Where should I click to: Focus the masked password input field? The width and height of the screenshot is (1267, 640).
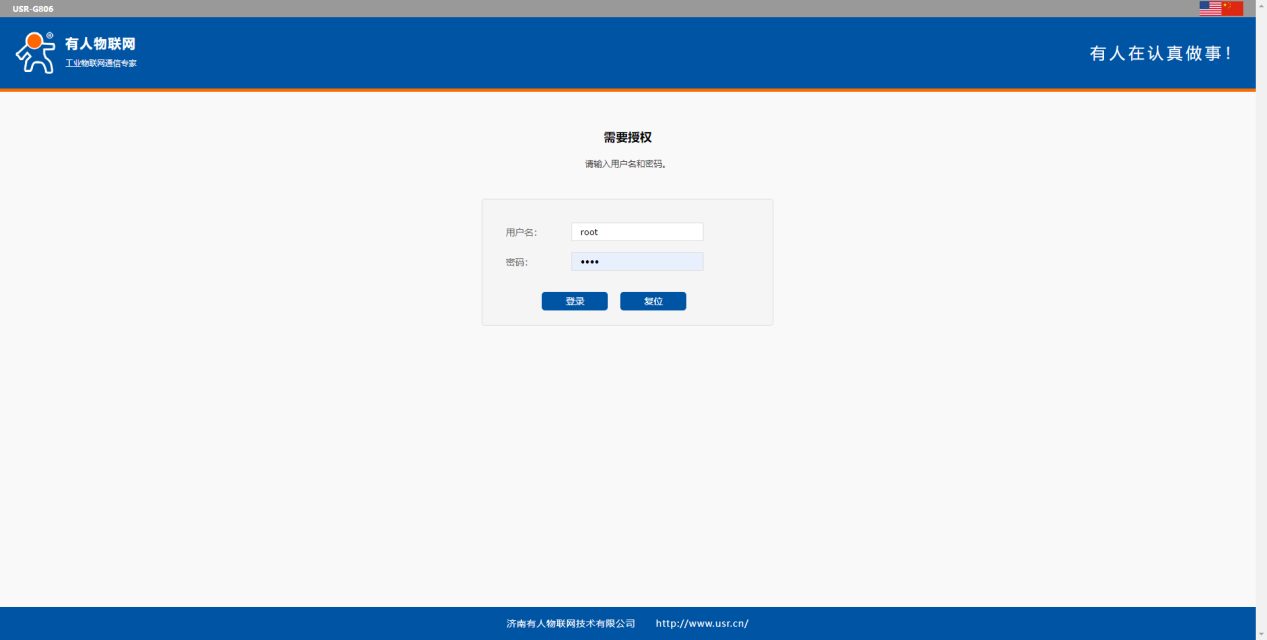(x=637, y=262)
